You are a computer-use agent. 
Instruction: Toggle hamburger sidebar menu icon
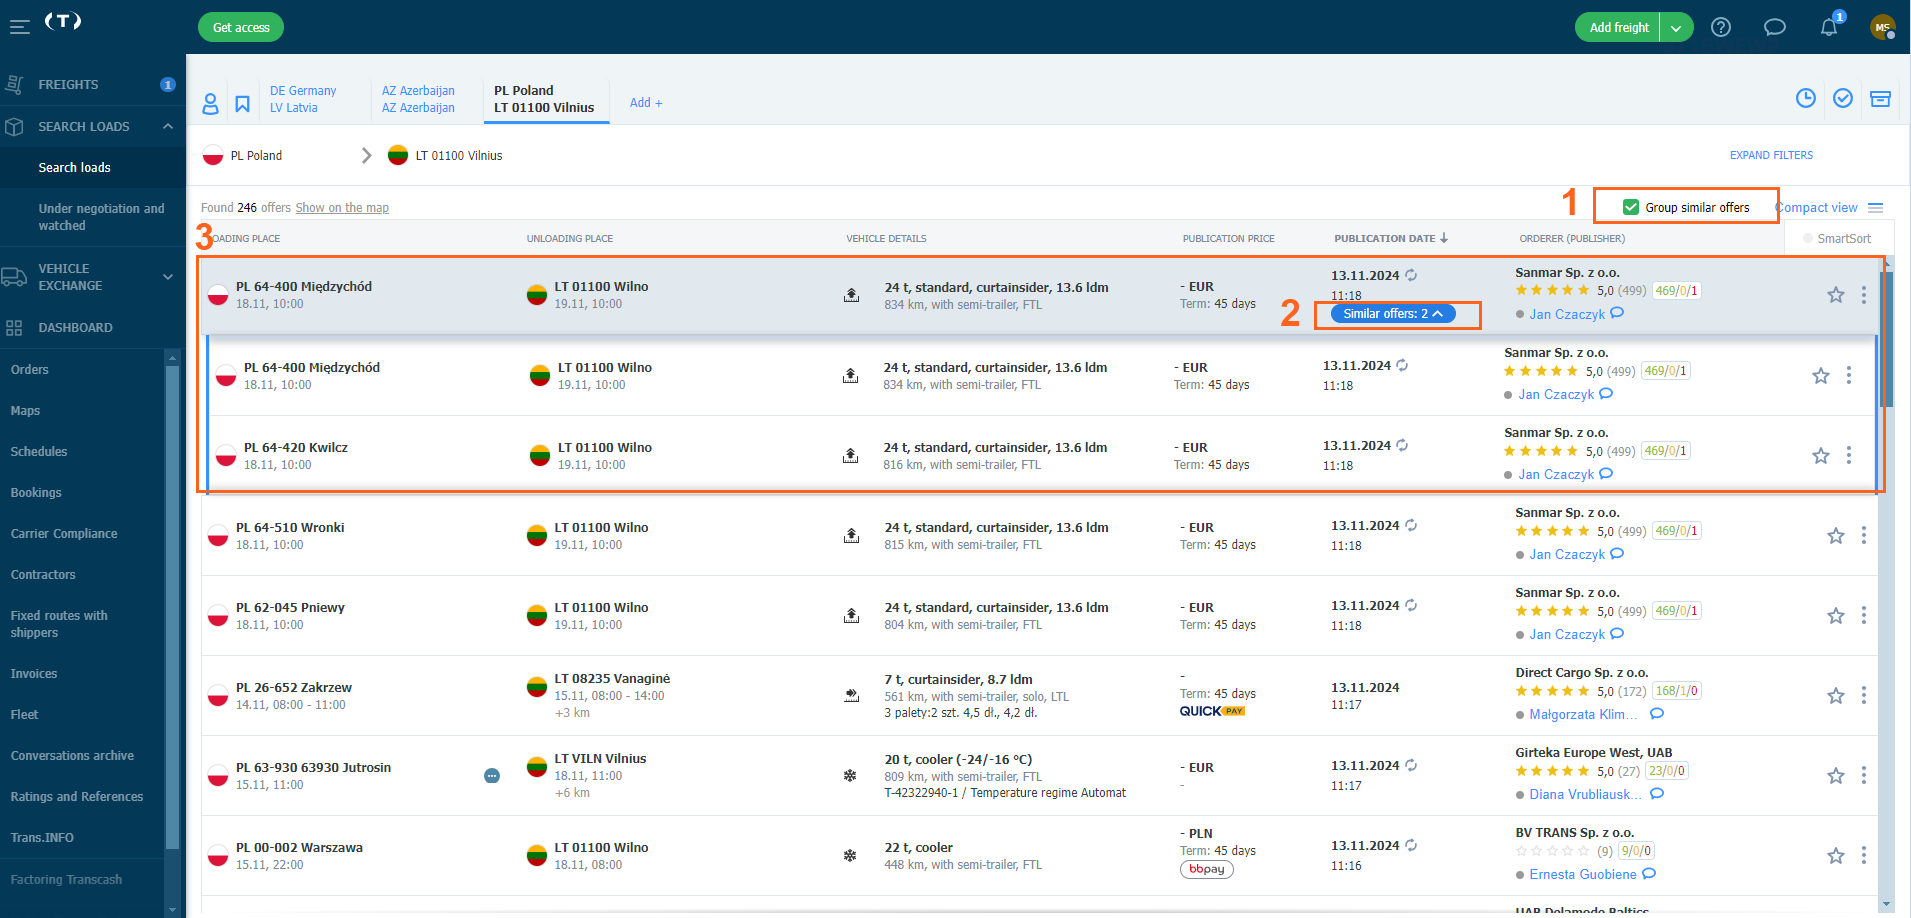[20, 27]
